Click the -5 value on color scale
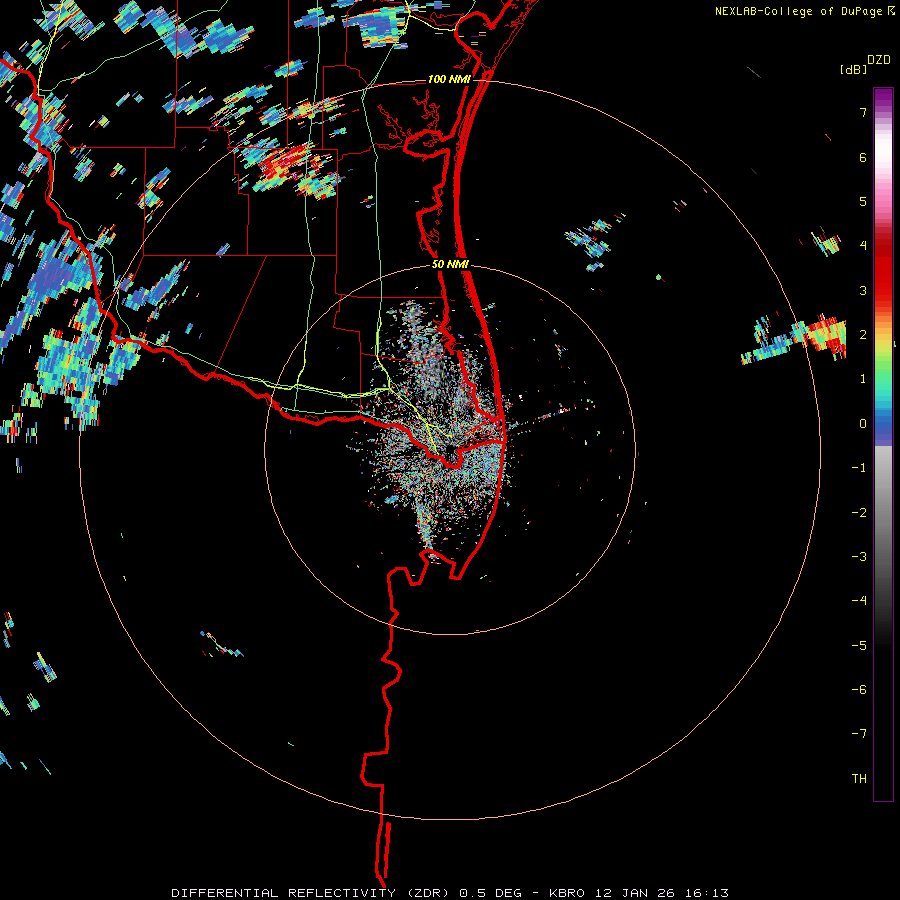This screenshot has height=900, width=900. click(859, 646)
